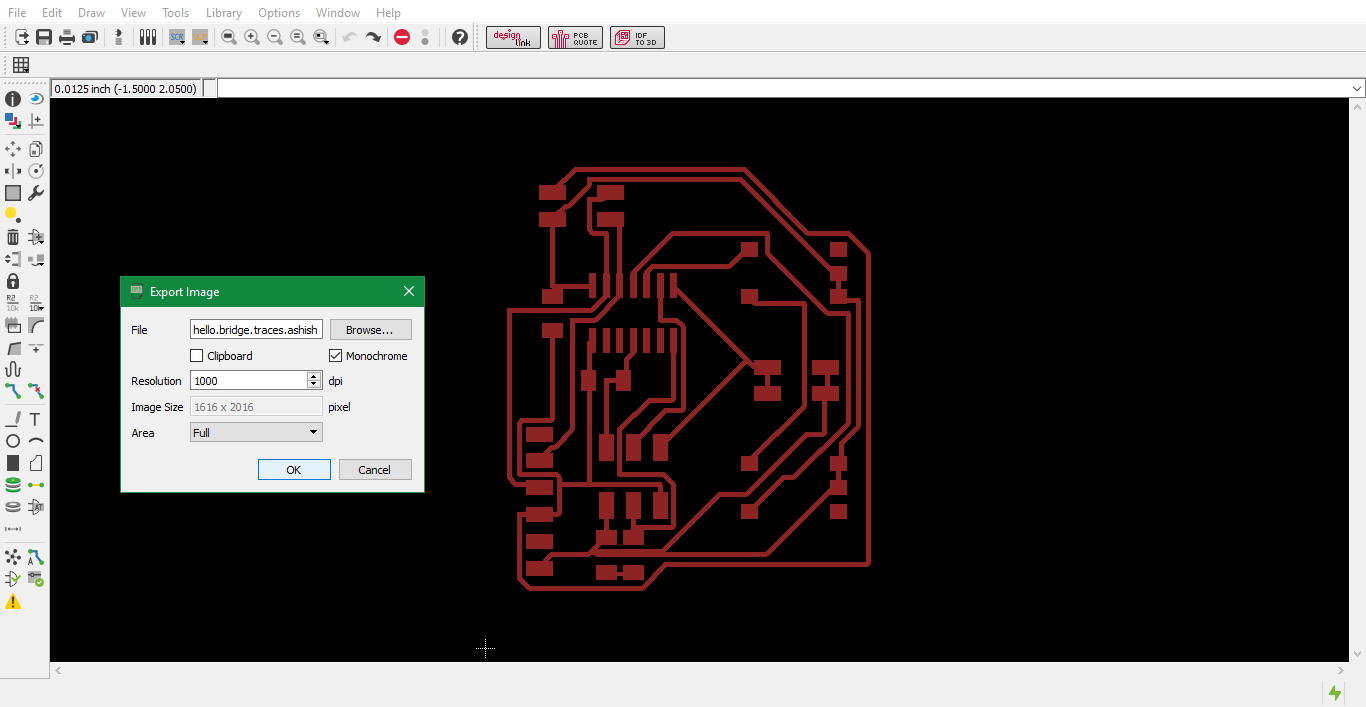Click the Save icon in toolbar
The image size is (1366, 707).
(x=44, y=37)
